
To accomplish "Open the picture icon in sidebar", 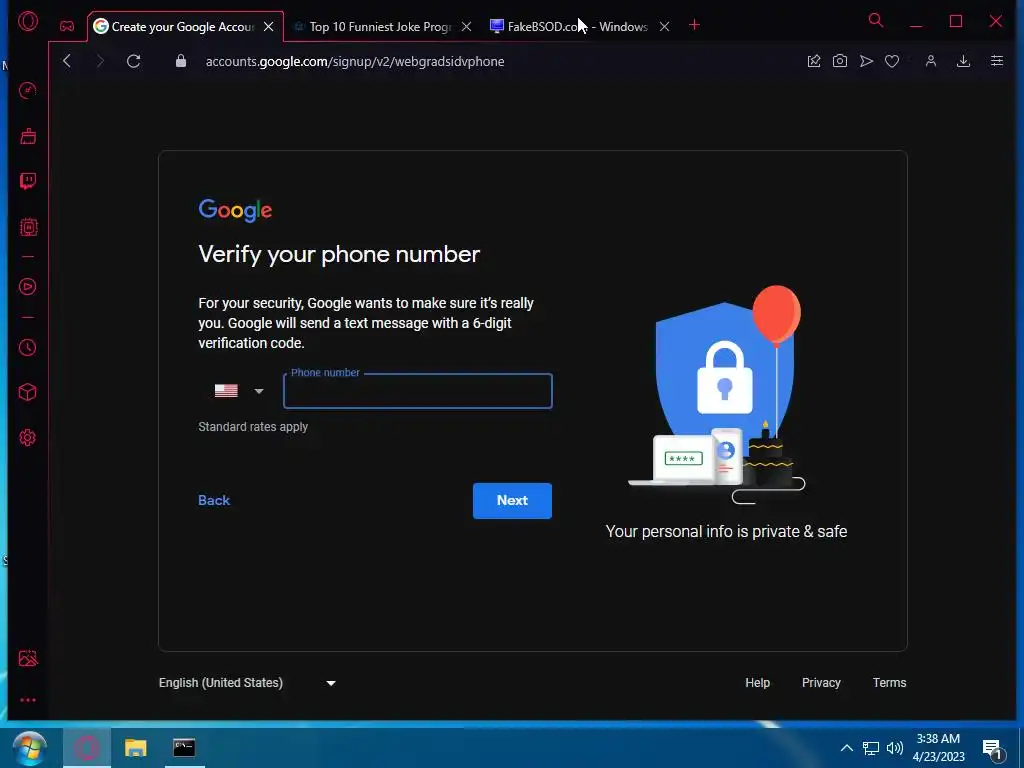I will pyautogui.click(x=28, y=658).
